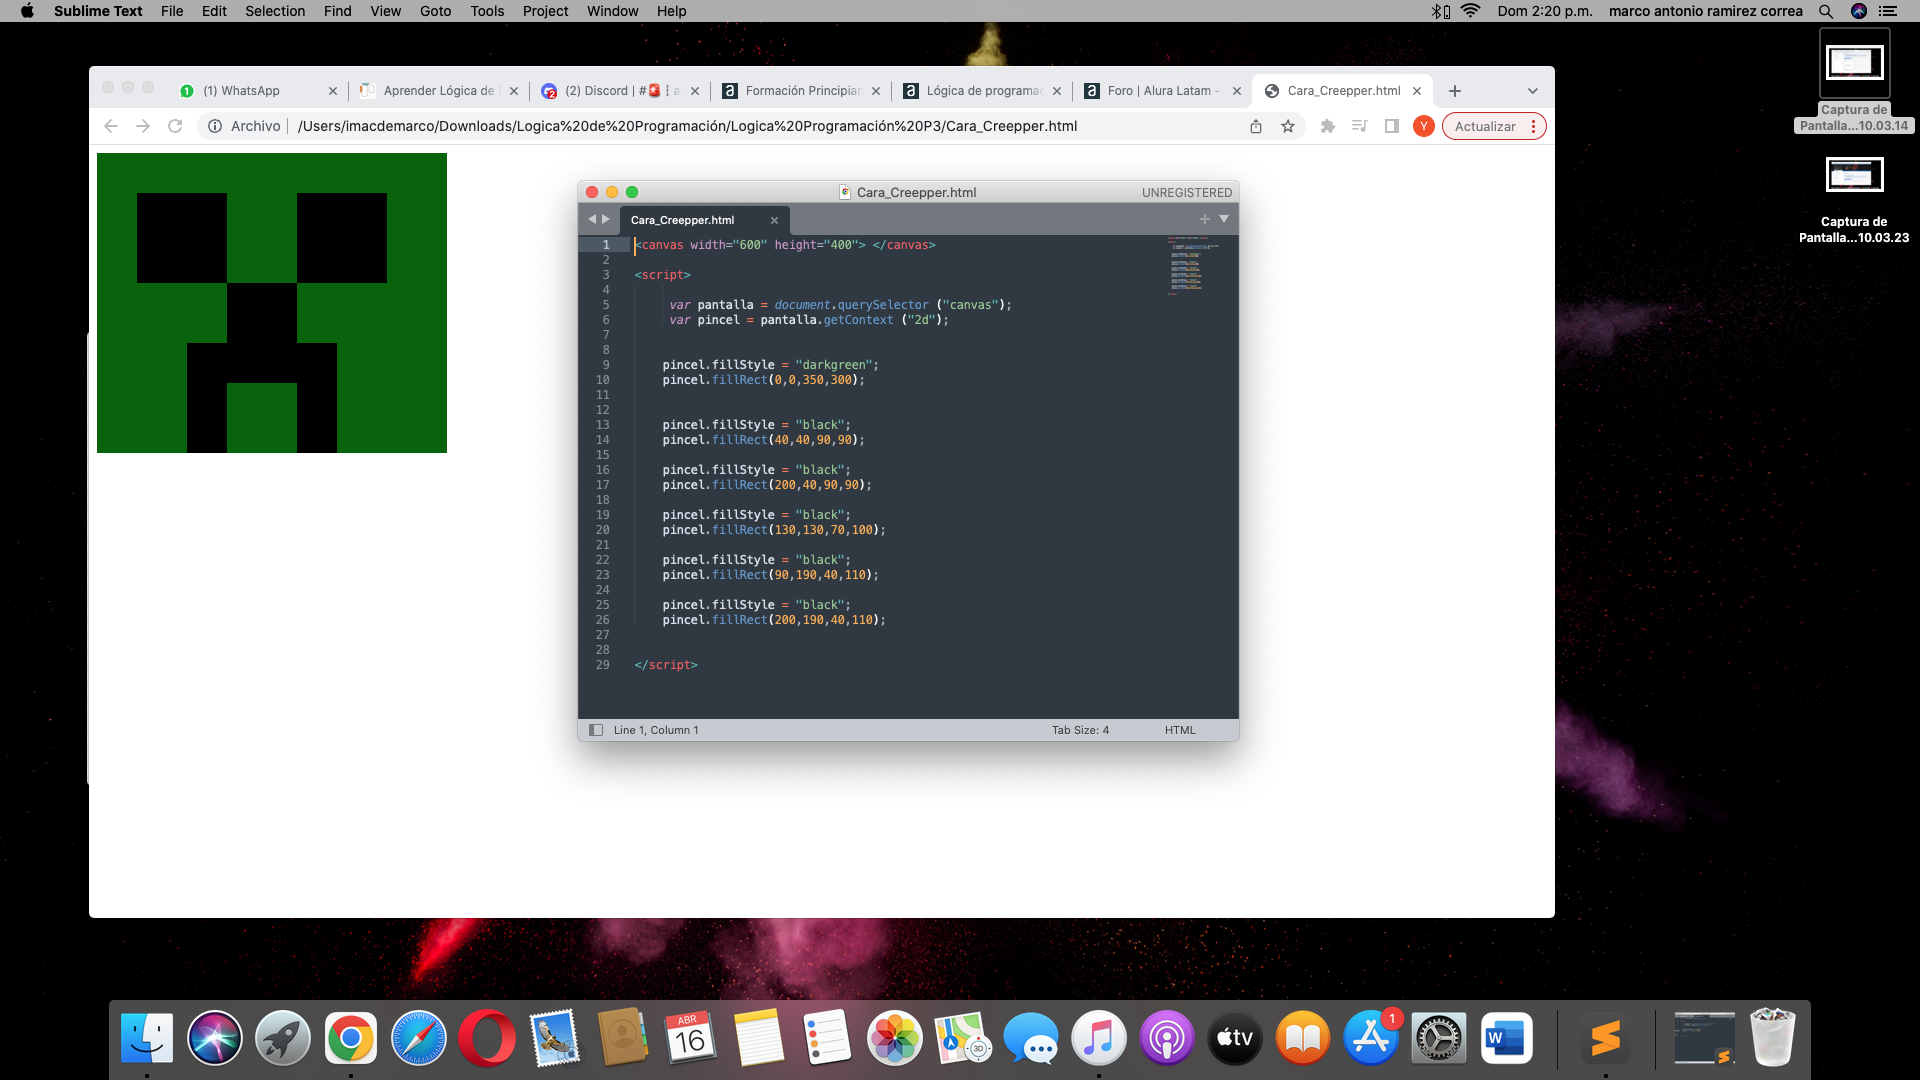
Task: Open Sublime tab list dropdown arrow
Action: [x=1224, y=219]
